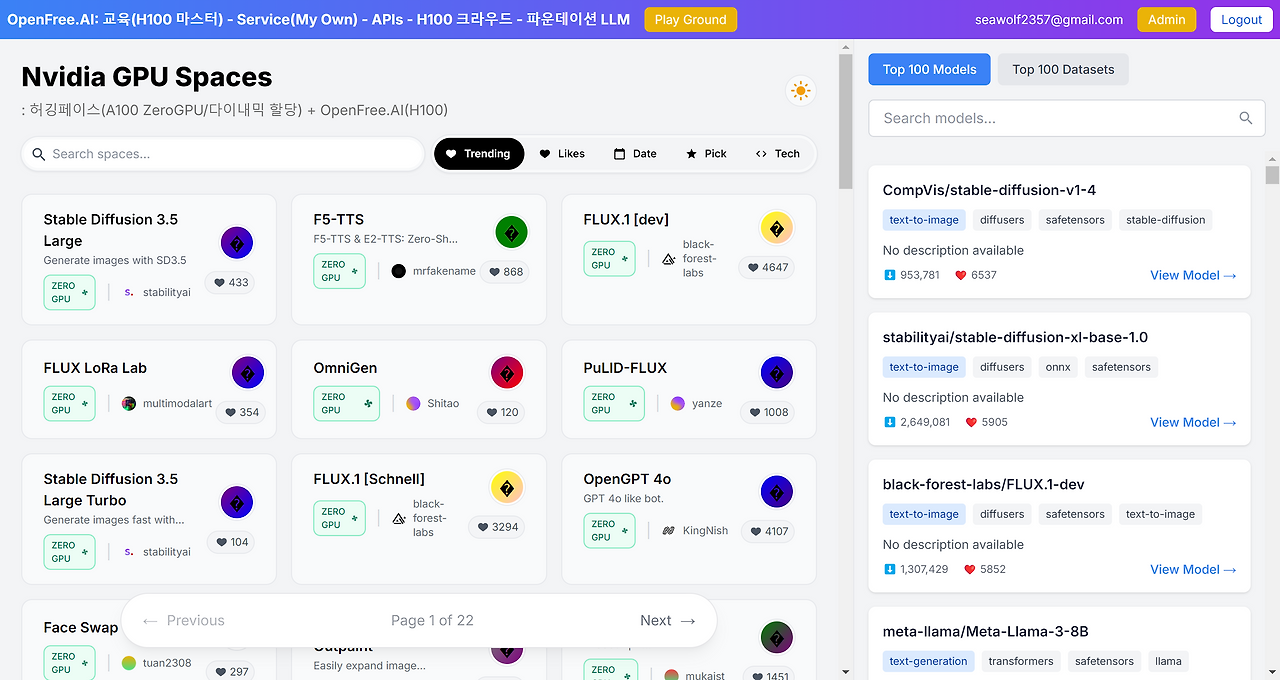Click the FLUX.1 [dev] yellow avatar icon
This screenshot has height=680, width=1280.
click(777, 229)
